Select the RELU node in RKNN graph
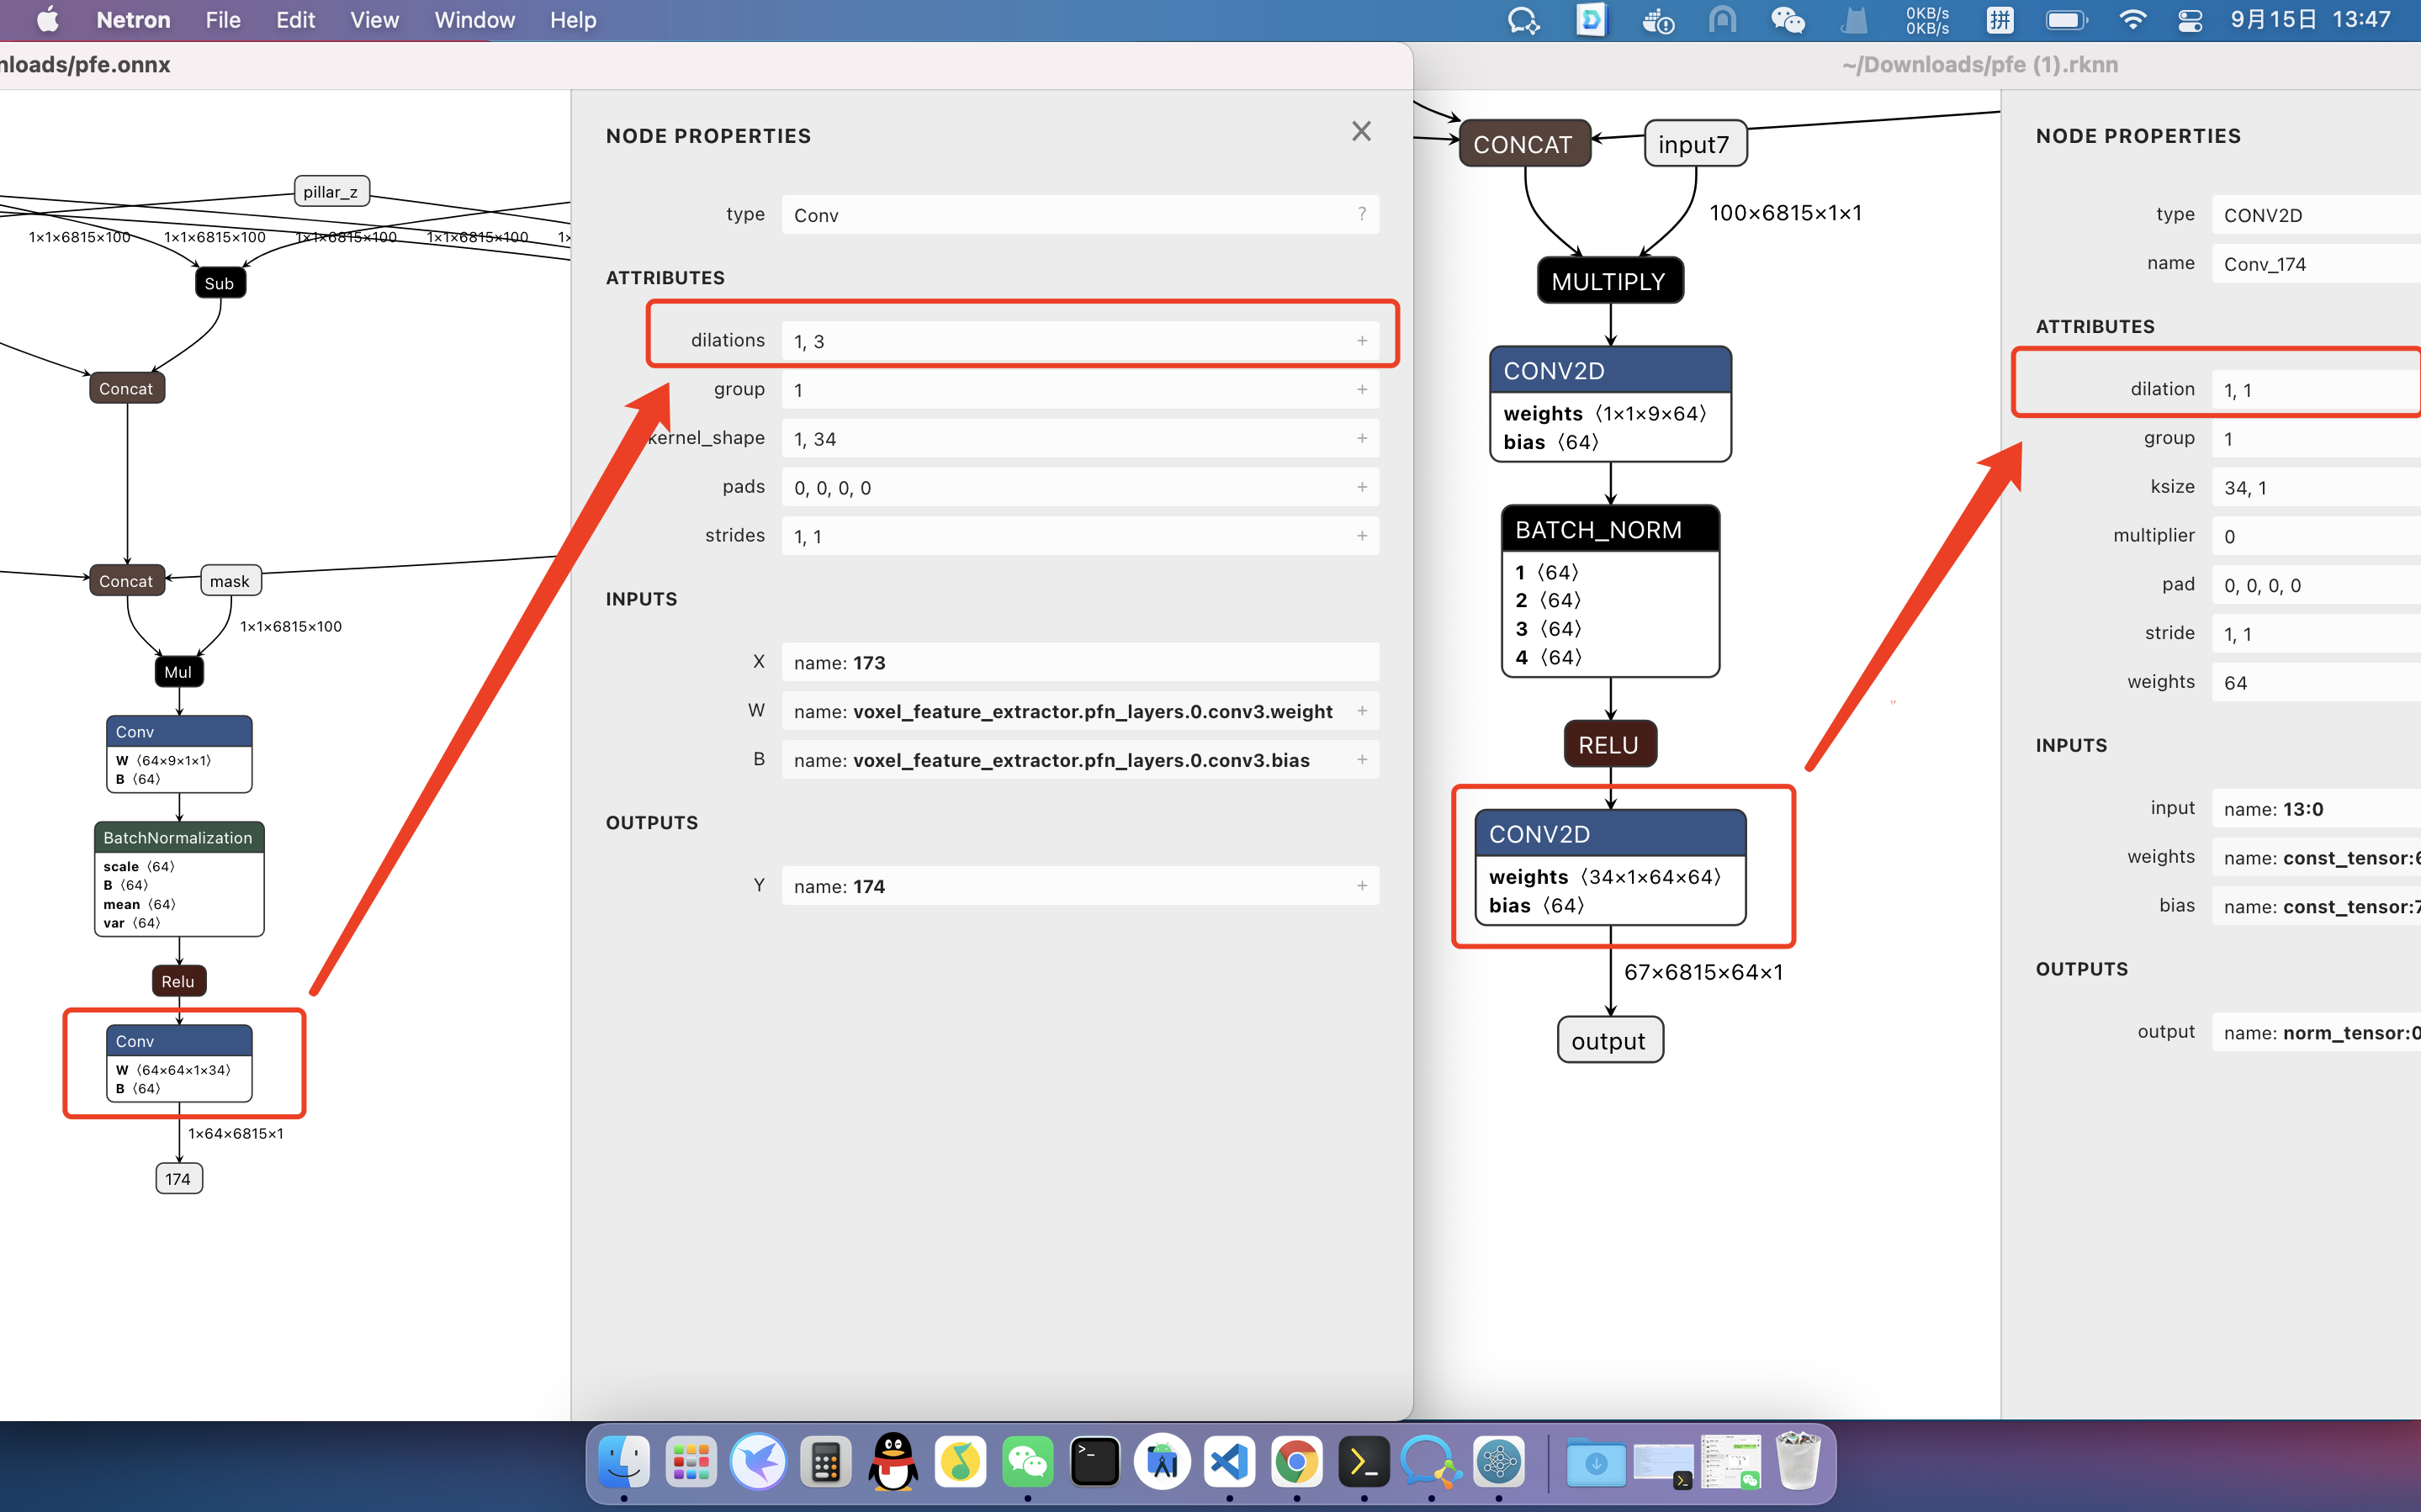The image size is (2421, 1512). tap(1610, 744)
